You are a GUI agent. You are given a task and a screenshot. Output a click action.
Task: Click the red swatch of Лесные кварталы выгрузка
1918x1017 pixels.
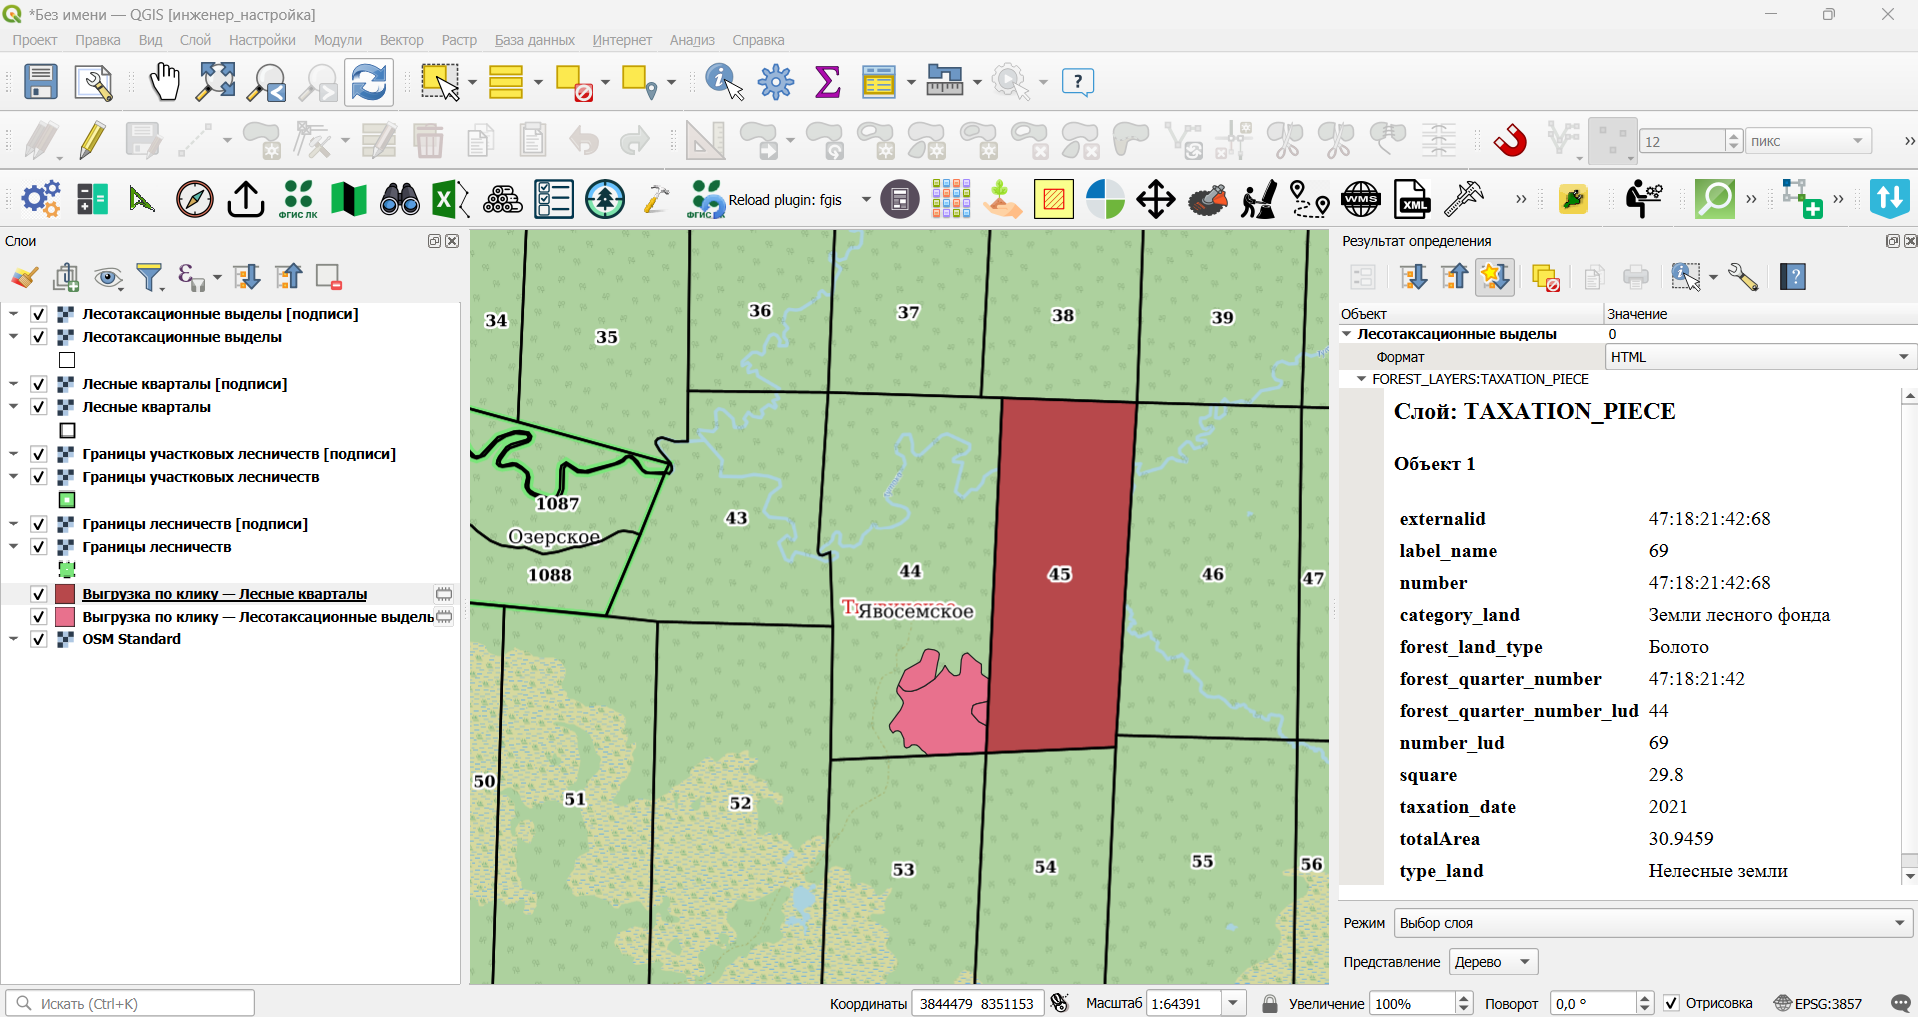click(x=66, y=594)
